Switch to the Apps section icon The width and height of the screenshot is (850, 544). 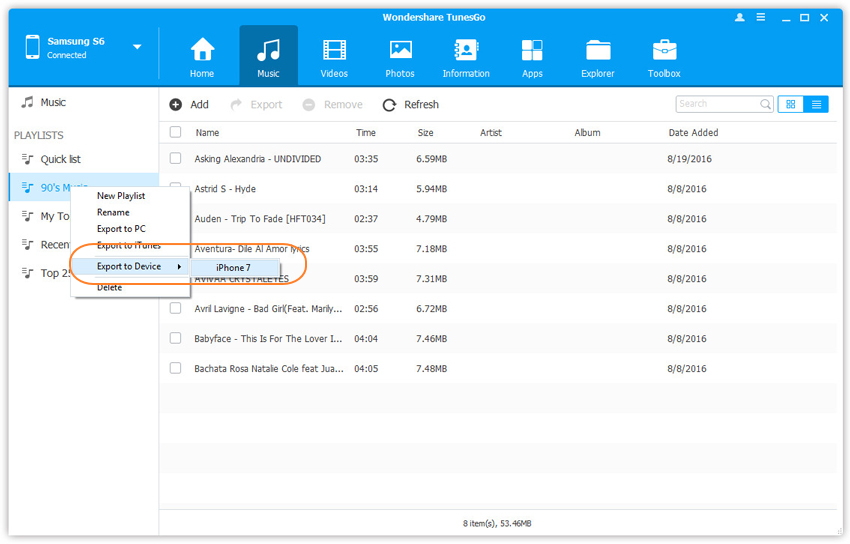[x=532, y=51]
